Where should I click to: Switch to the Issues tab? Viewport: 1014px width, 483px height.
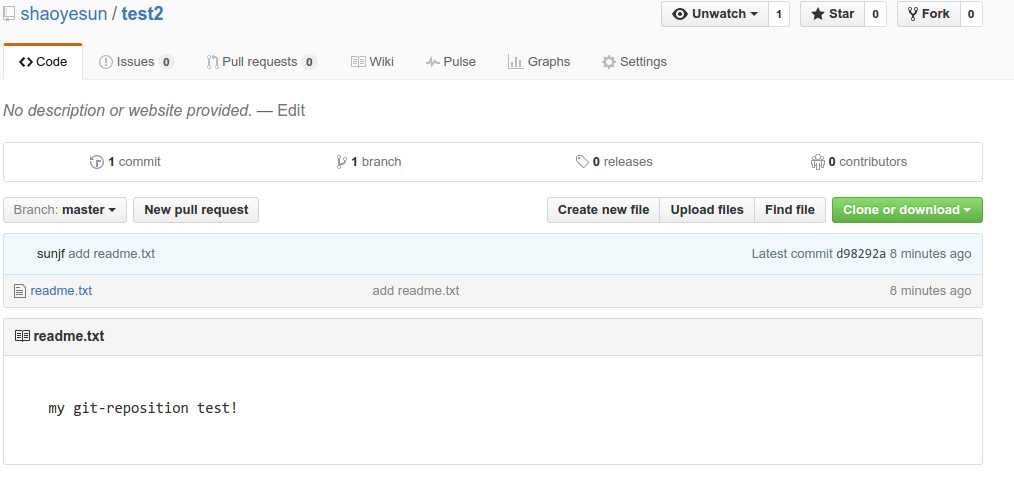(136, 62)
